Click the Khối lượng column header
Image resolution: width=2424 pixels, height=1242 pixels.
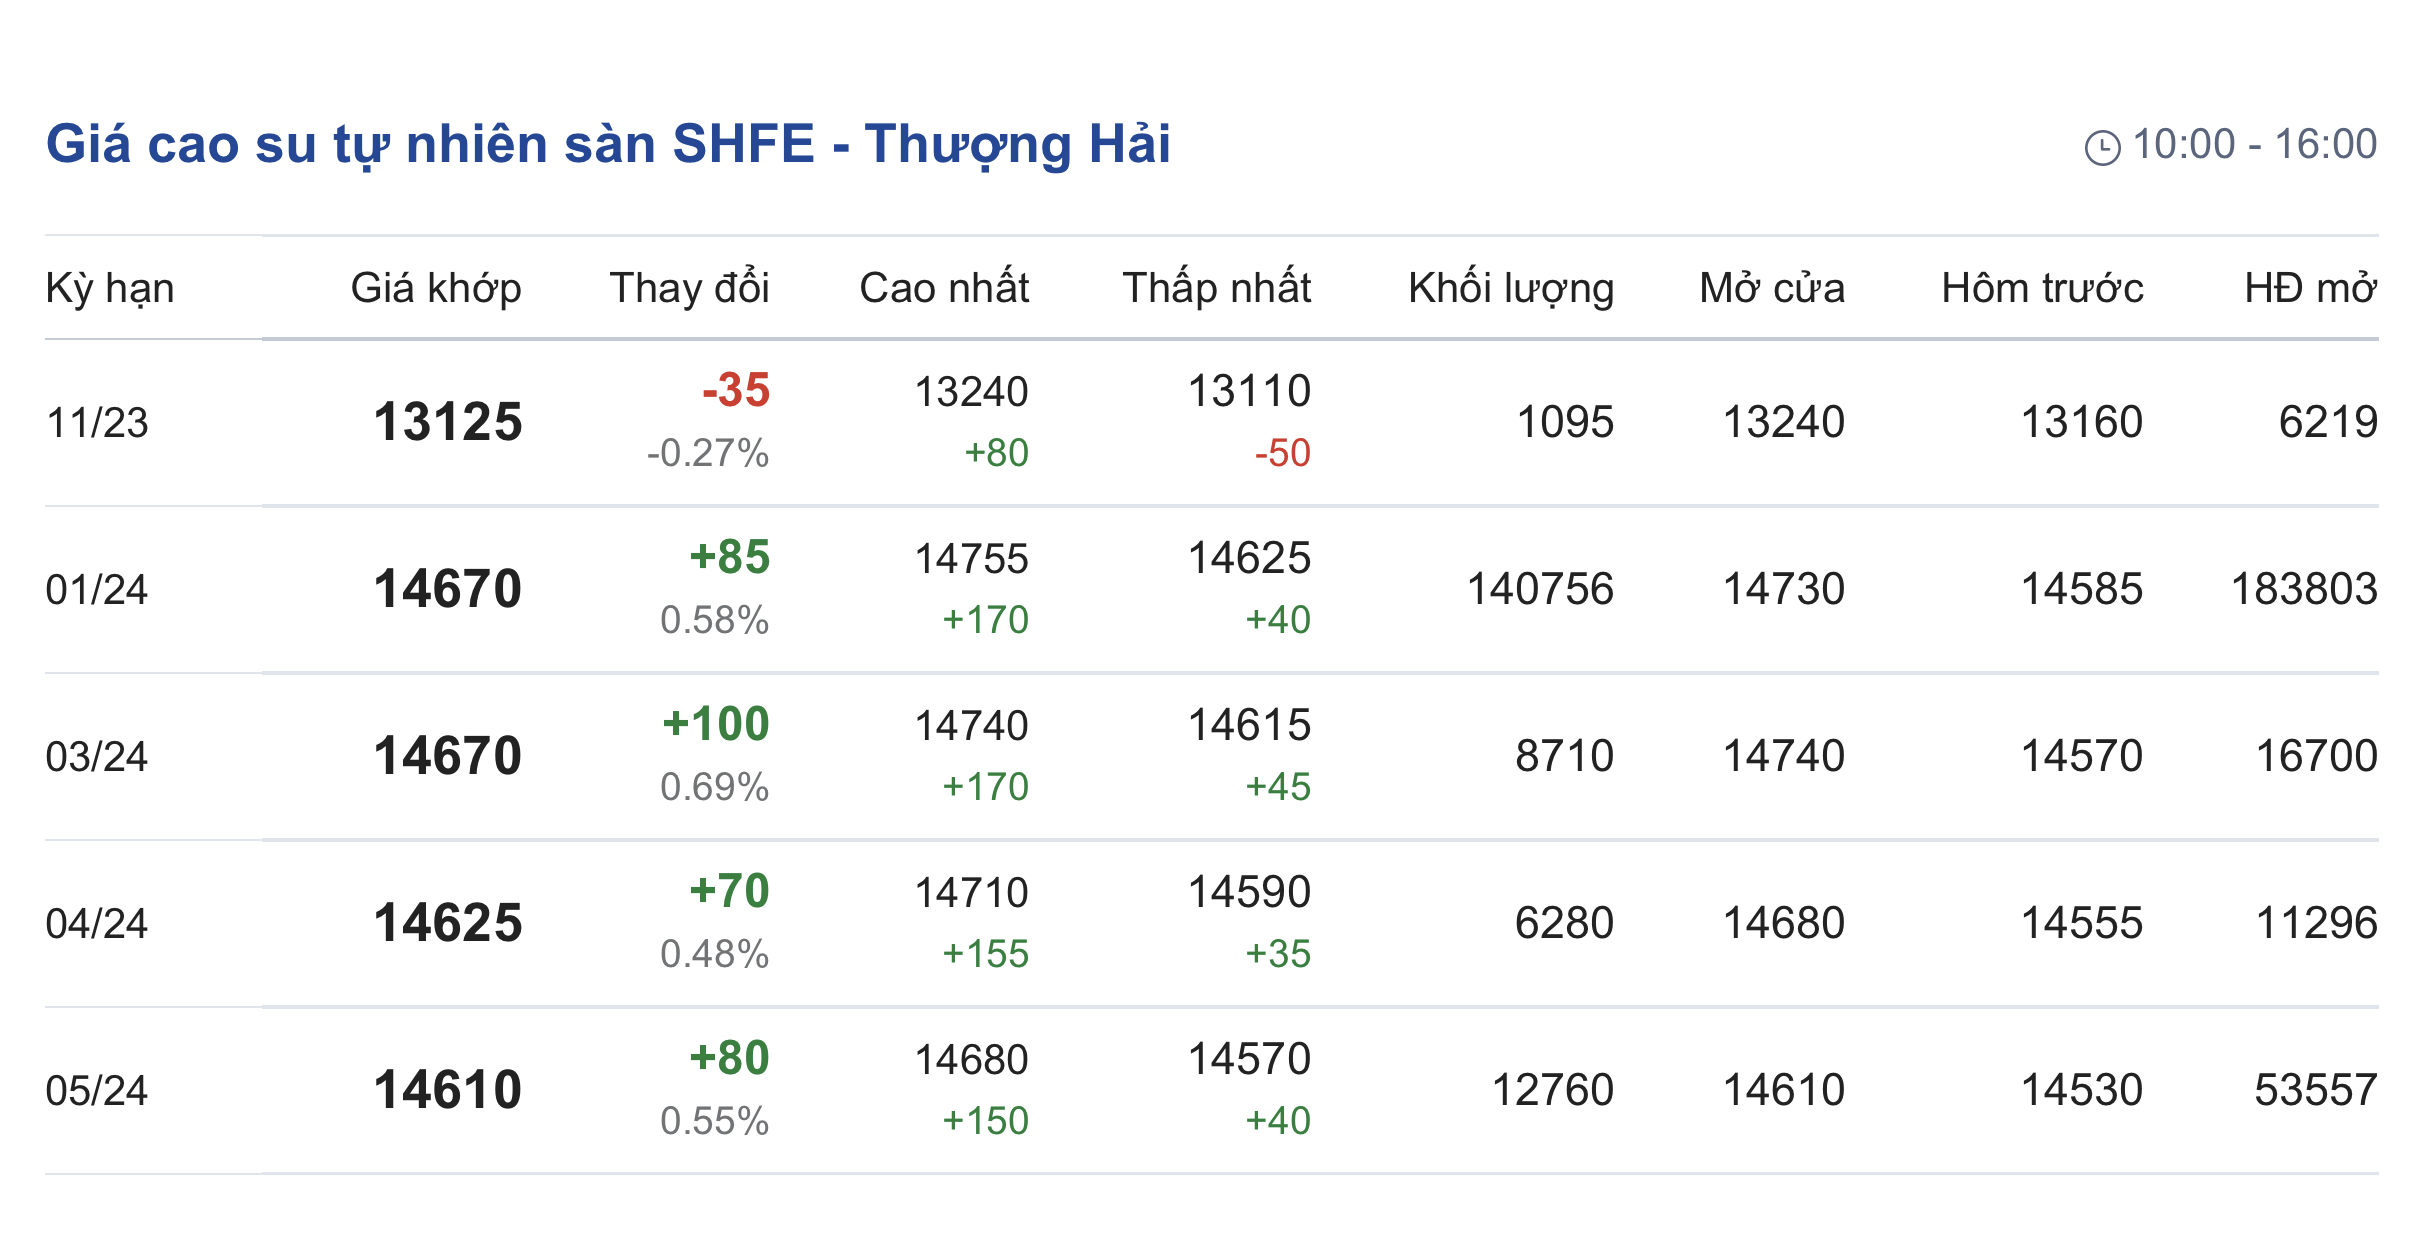point(1511,288)
